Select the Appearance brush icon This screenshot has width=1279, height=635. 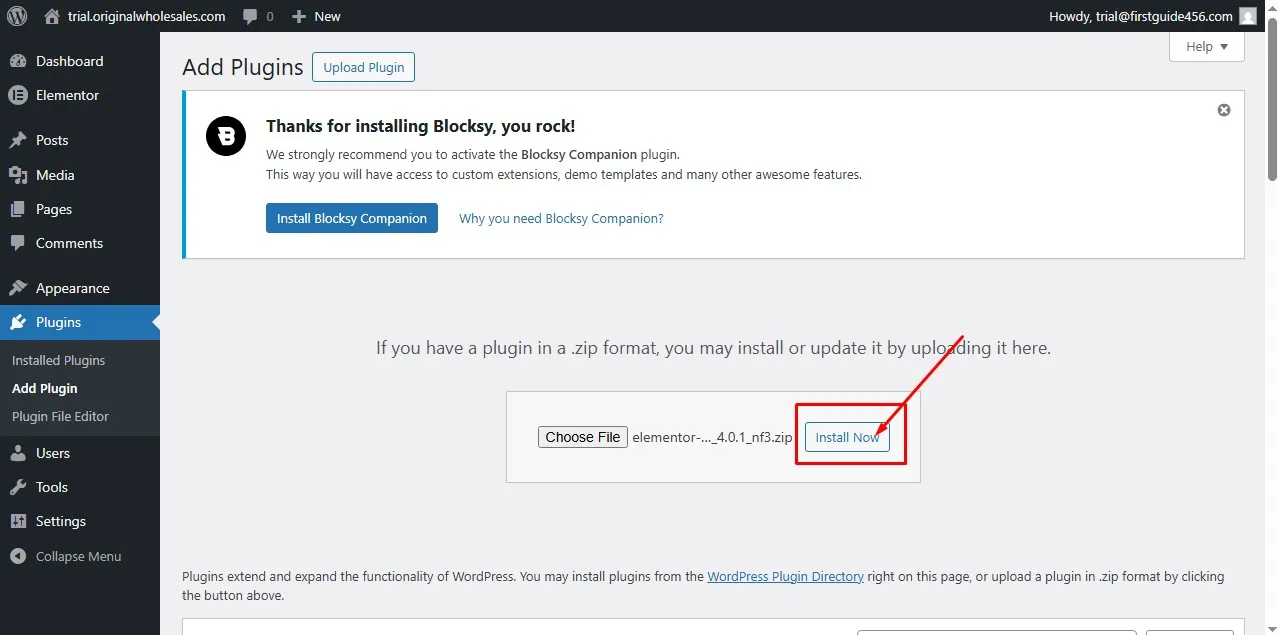tap(20, 287)
